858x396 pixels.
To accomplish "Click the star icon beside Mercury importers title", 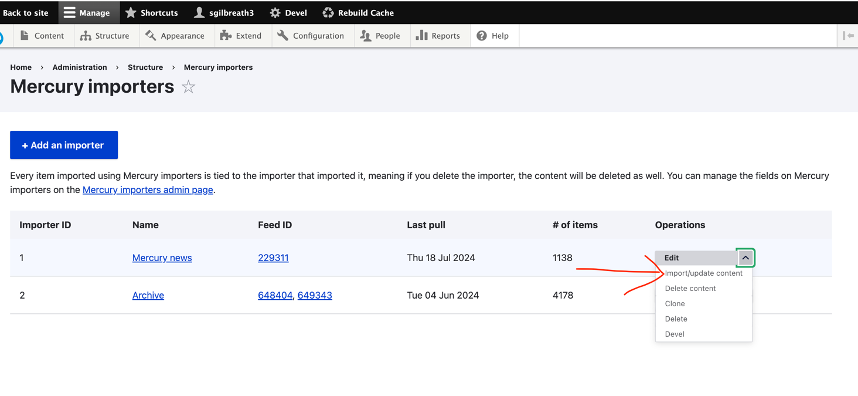I will pyautogui.click(x=188, y=86).
